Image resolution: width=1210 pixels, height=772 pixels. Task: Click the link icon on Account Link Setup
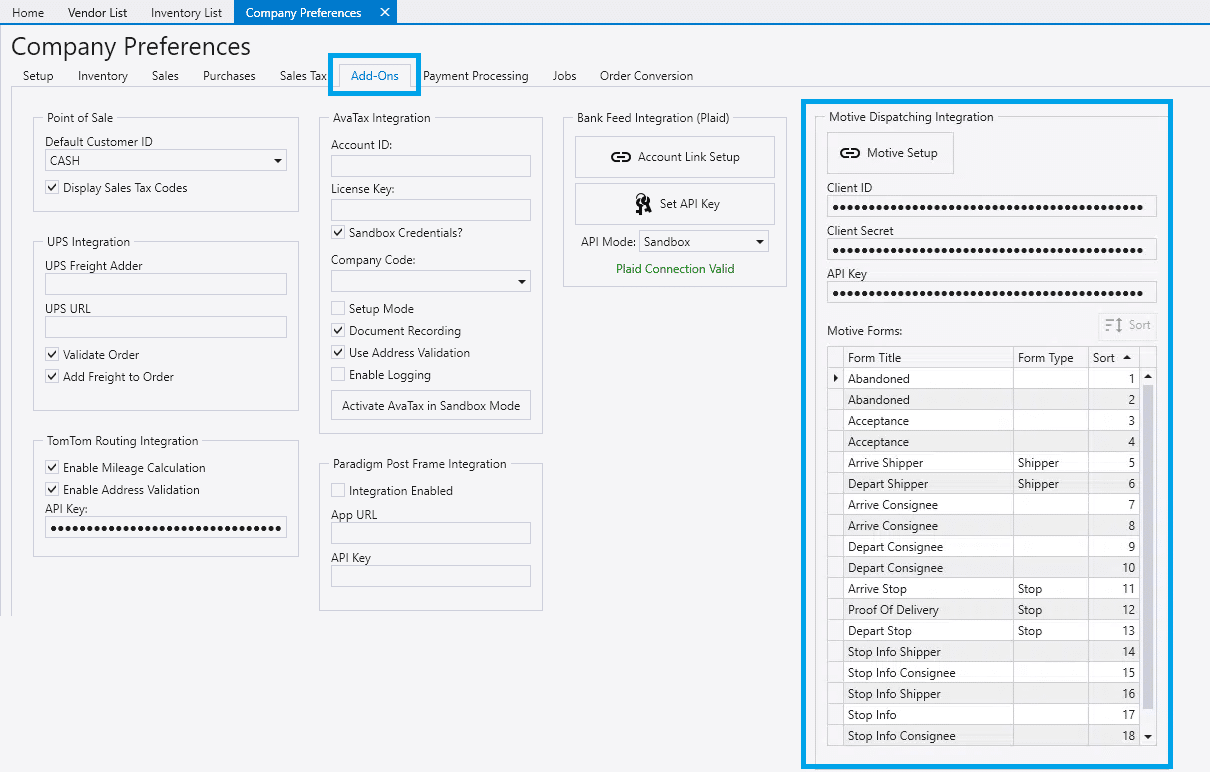[x=620, y=157]
